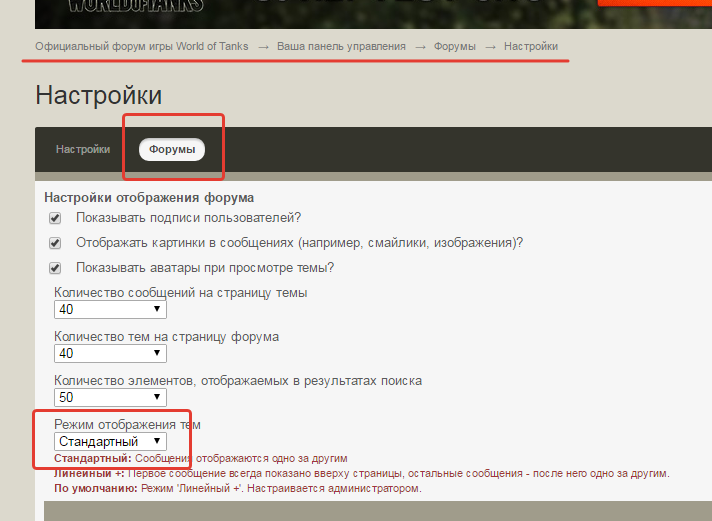Switch to the 'Настройки' tab

point(83,149)
